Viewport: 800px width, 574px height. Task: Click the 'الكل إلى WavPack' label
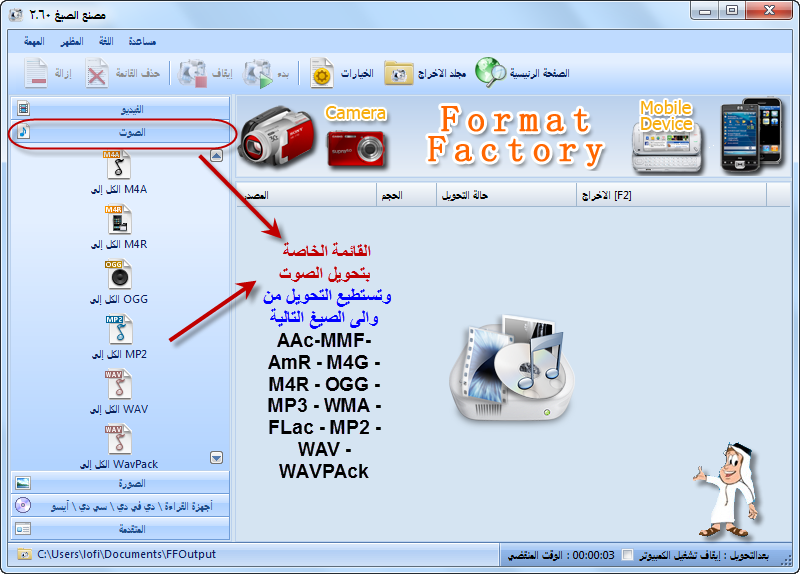(119, 464)
